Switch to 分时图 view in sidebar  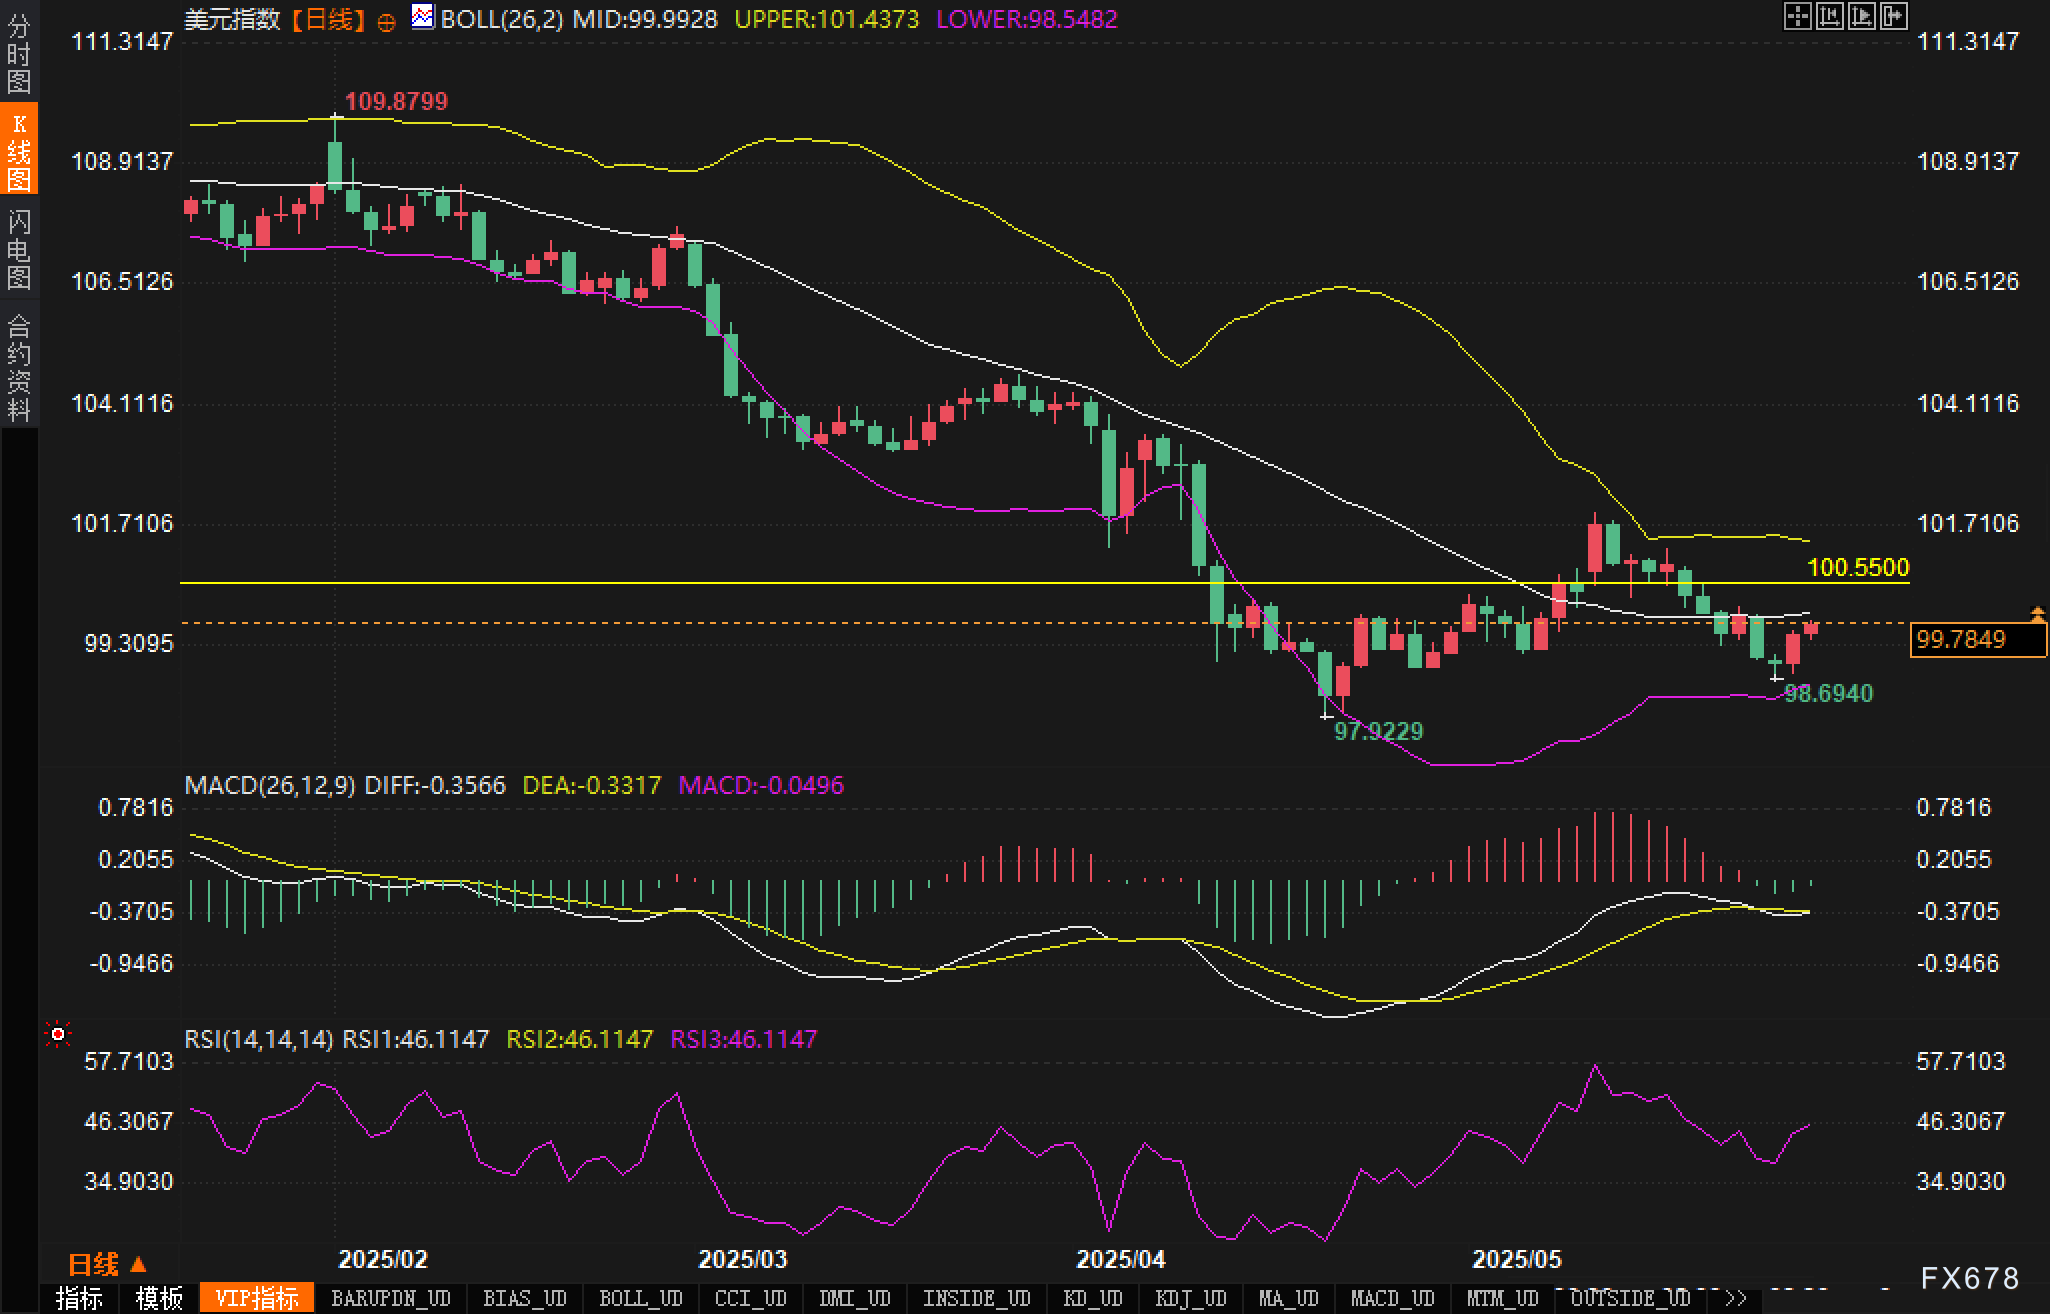19,52
